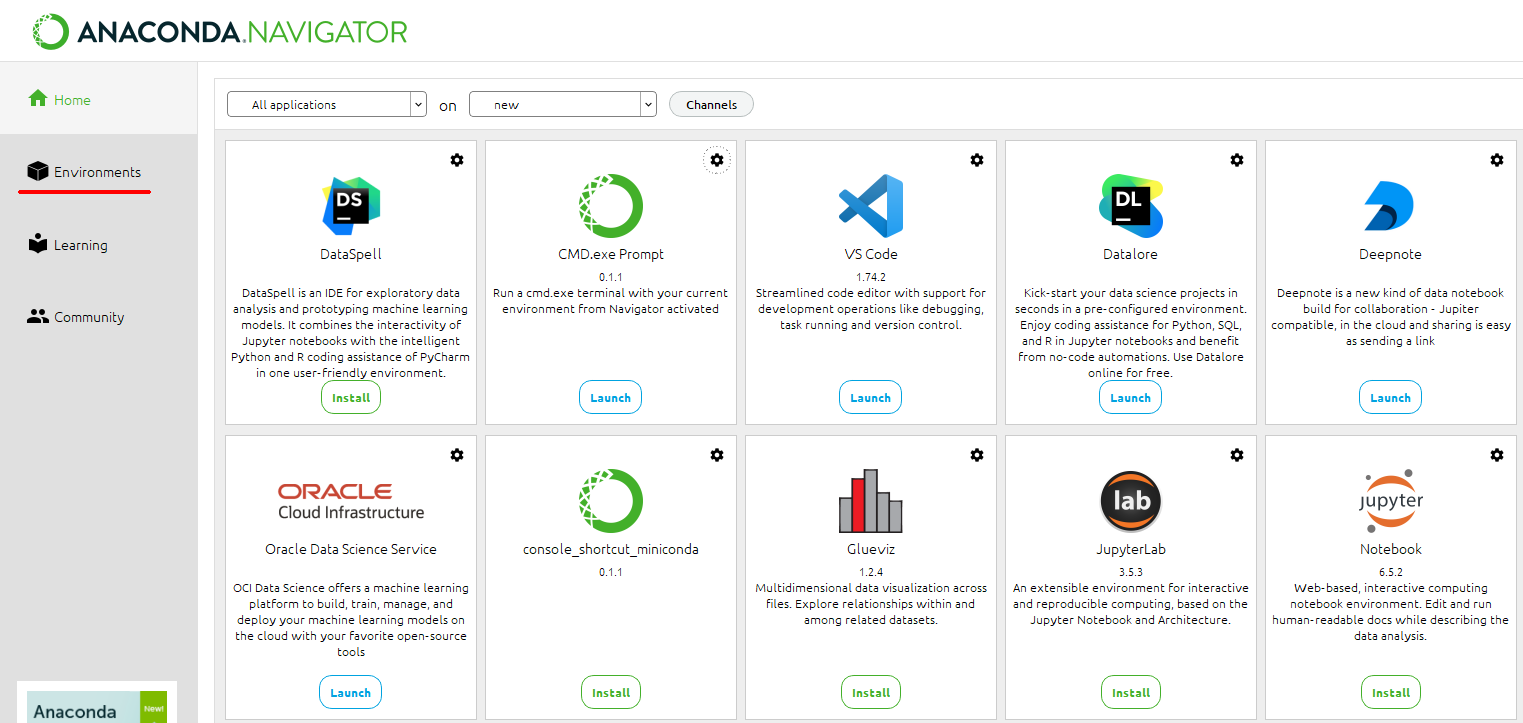Image resolution: width=1523 pixels, height=723 pixels.
Task: Click the Oracle Data Science Service title
Action: tap(351, 549)
